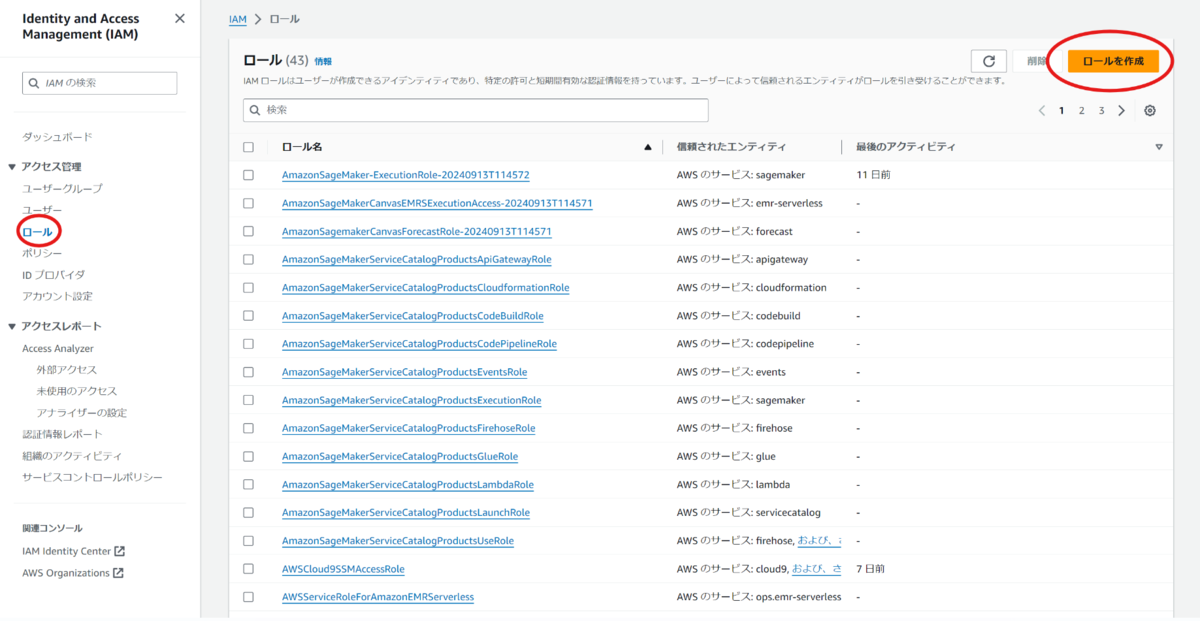The width and height of the screenshot is (1200, 621).
Task: Check AWSCloud9SSMAccessRole row checkbox
Action: pos(248,569)
